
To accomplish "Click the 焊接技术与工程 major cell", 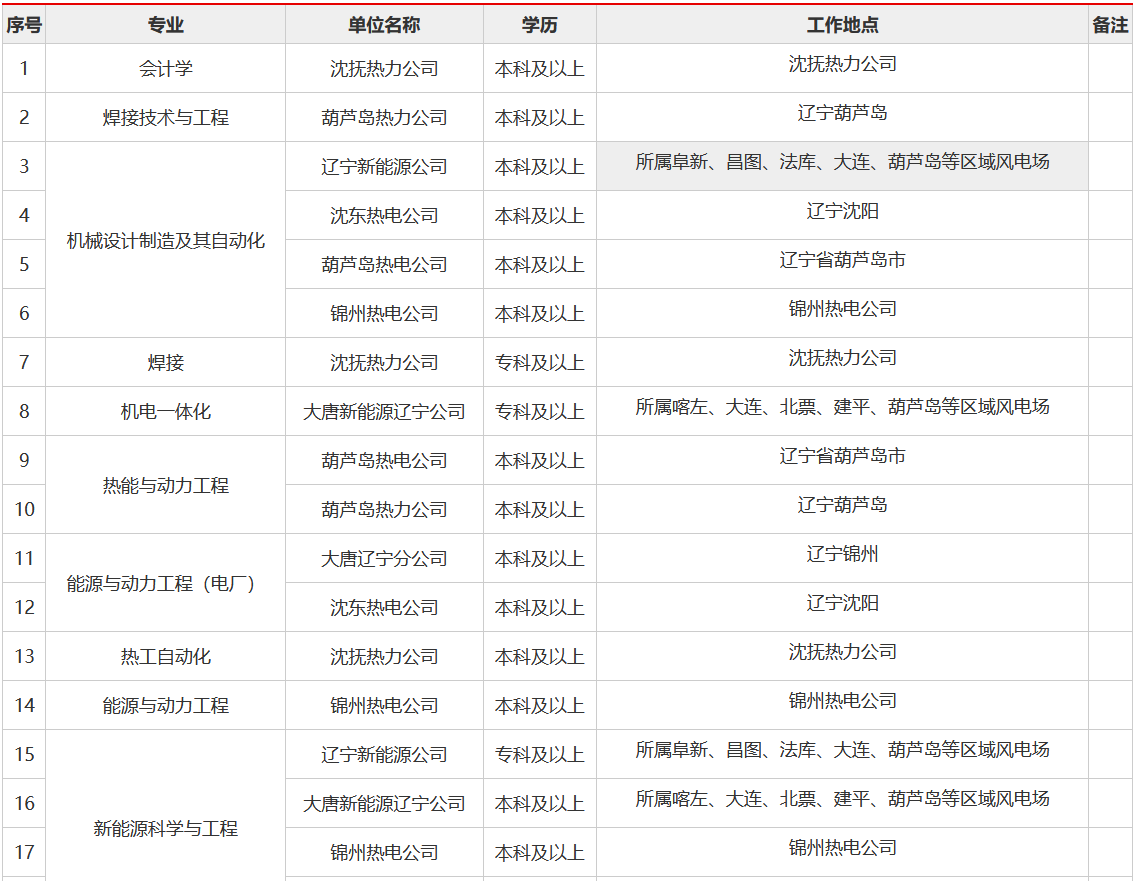I will [165, 117].
